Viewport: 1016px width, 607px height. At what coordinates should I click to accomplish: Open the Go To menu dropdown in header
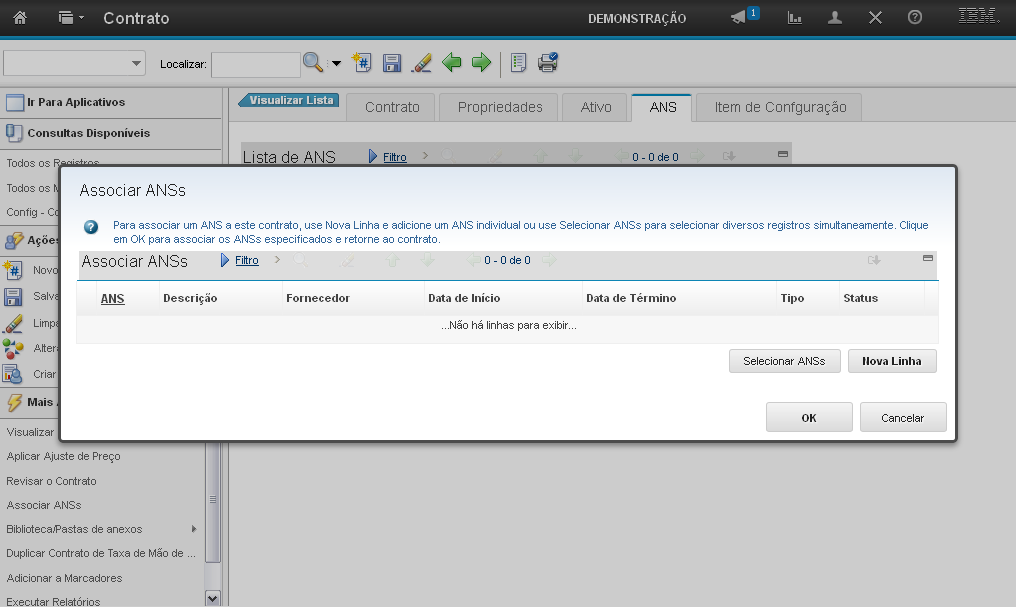71,18
